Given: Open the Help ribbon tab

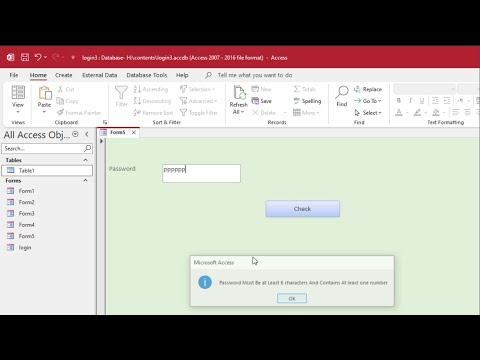Looking at the screenshot, I should pos(182,75).
